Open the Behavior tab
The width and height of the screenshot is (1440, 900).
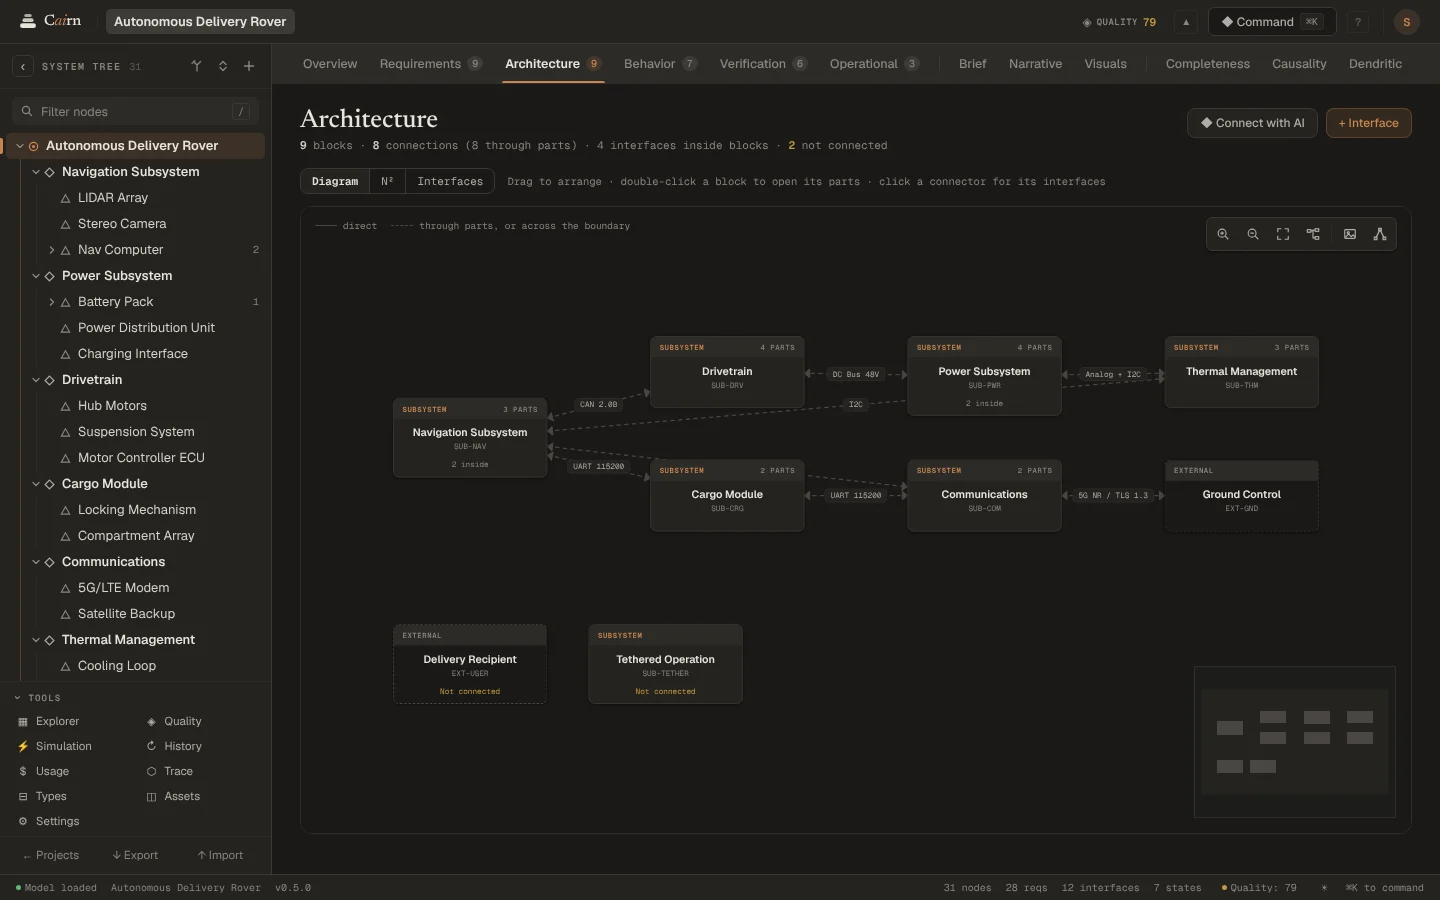point(660,64)
